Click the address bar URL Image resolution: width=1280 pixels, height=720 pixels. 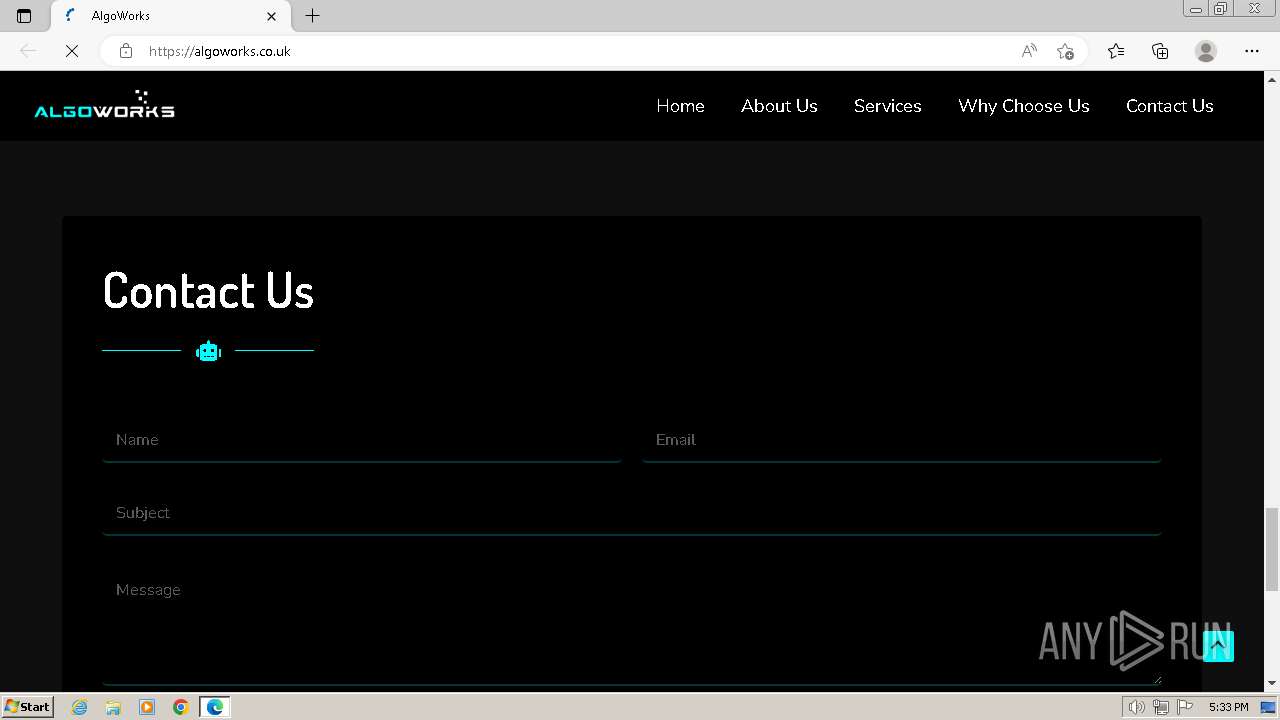tap(220, 51)
